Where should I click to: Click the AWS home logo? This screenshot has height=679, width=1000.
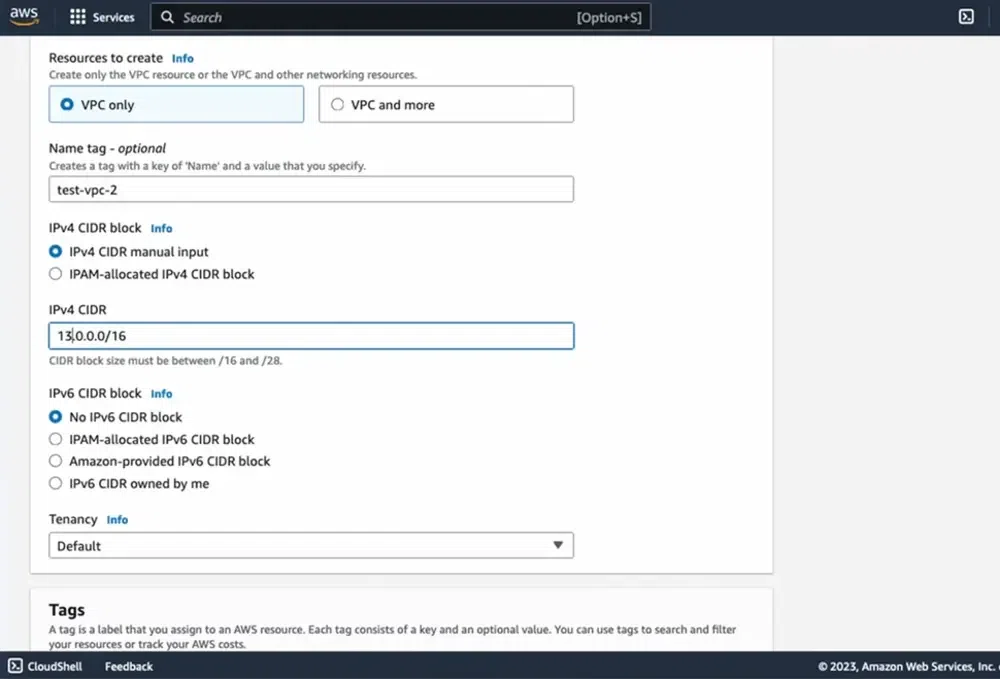(x=23, y=15)
